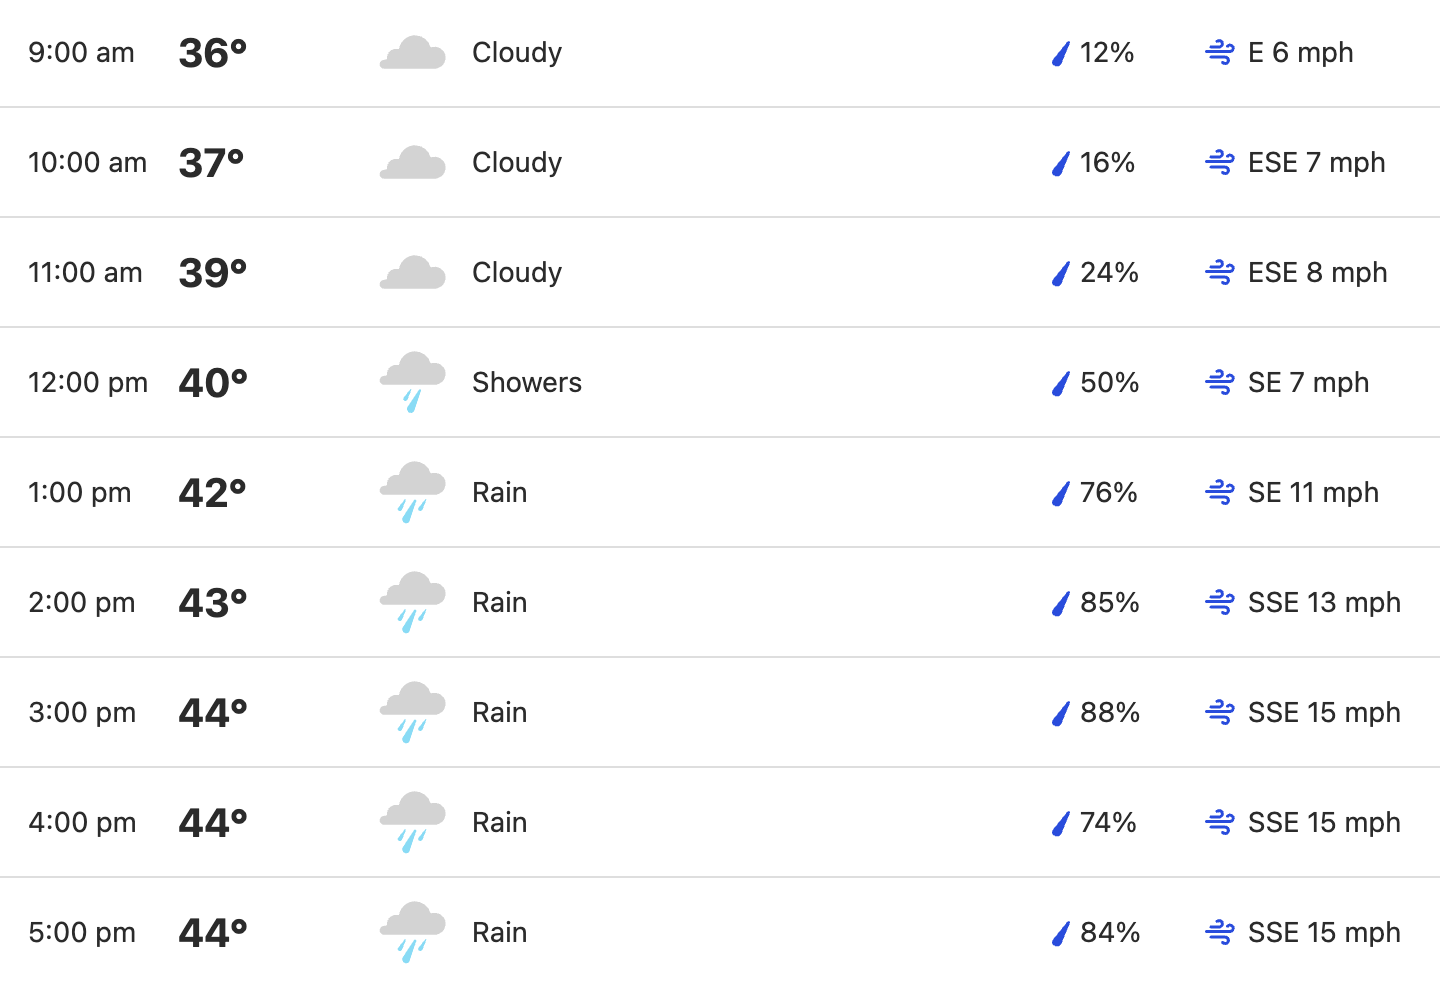Click the wind icon next to SSE 13 mph
The height and width of the screenshot is (984, 1440).
click(1220, 603)
